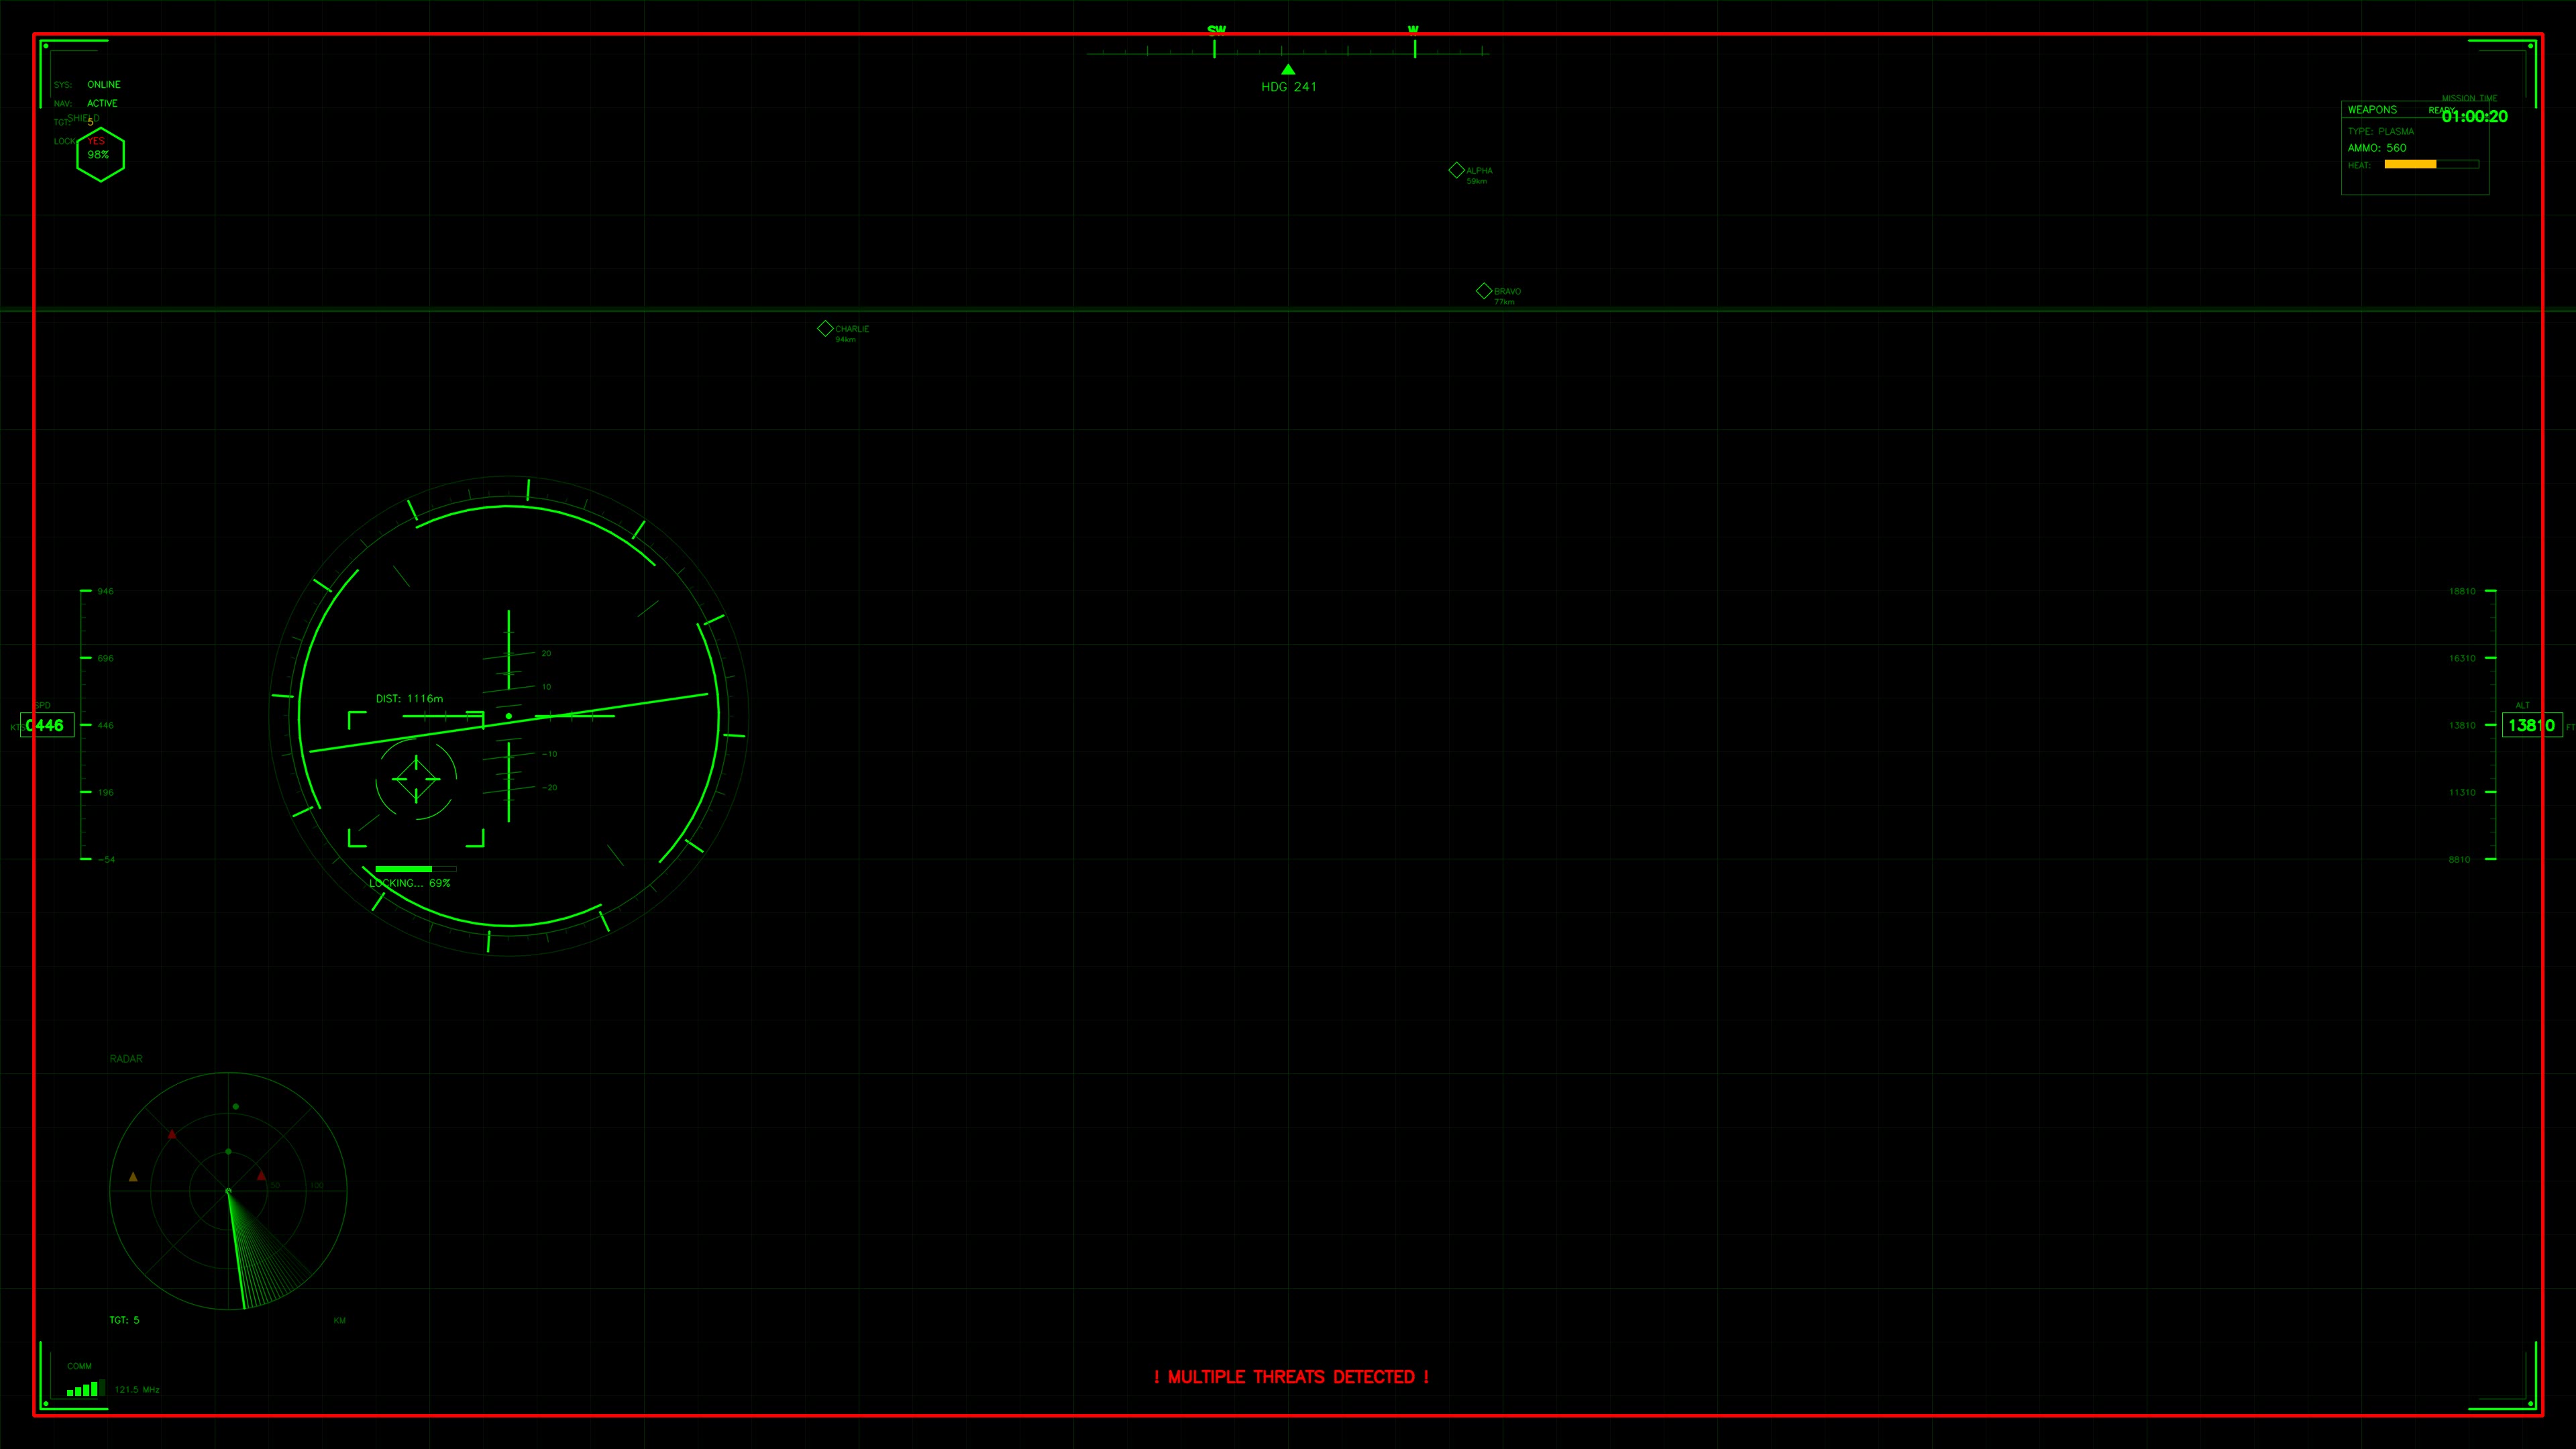The width and height of the screenshot is (2576, 1449).
Task: Click the heading triangle pointer under the compass
Action: [x=1288, y=69]
